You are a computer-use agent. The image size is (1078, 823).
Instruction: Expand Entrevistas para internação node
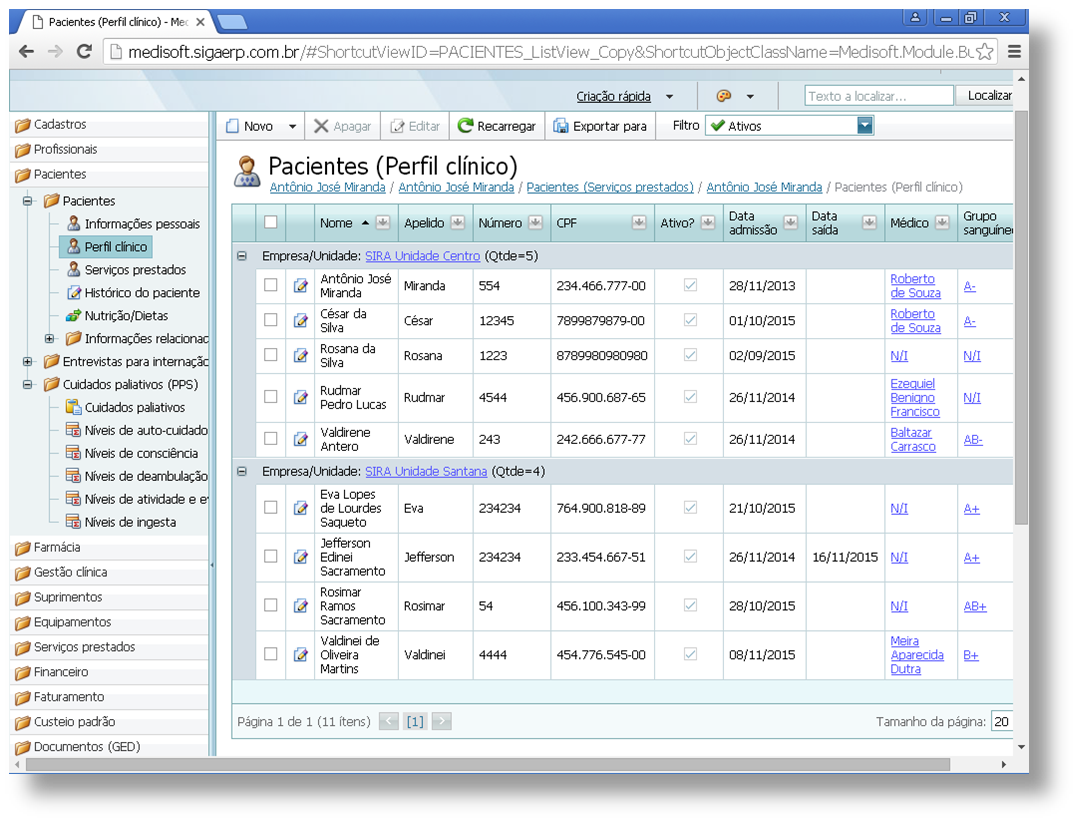pos(28,362)
